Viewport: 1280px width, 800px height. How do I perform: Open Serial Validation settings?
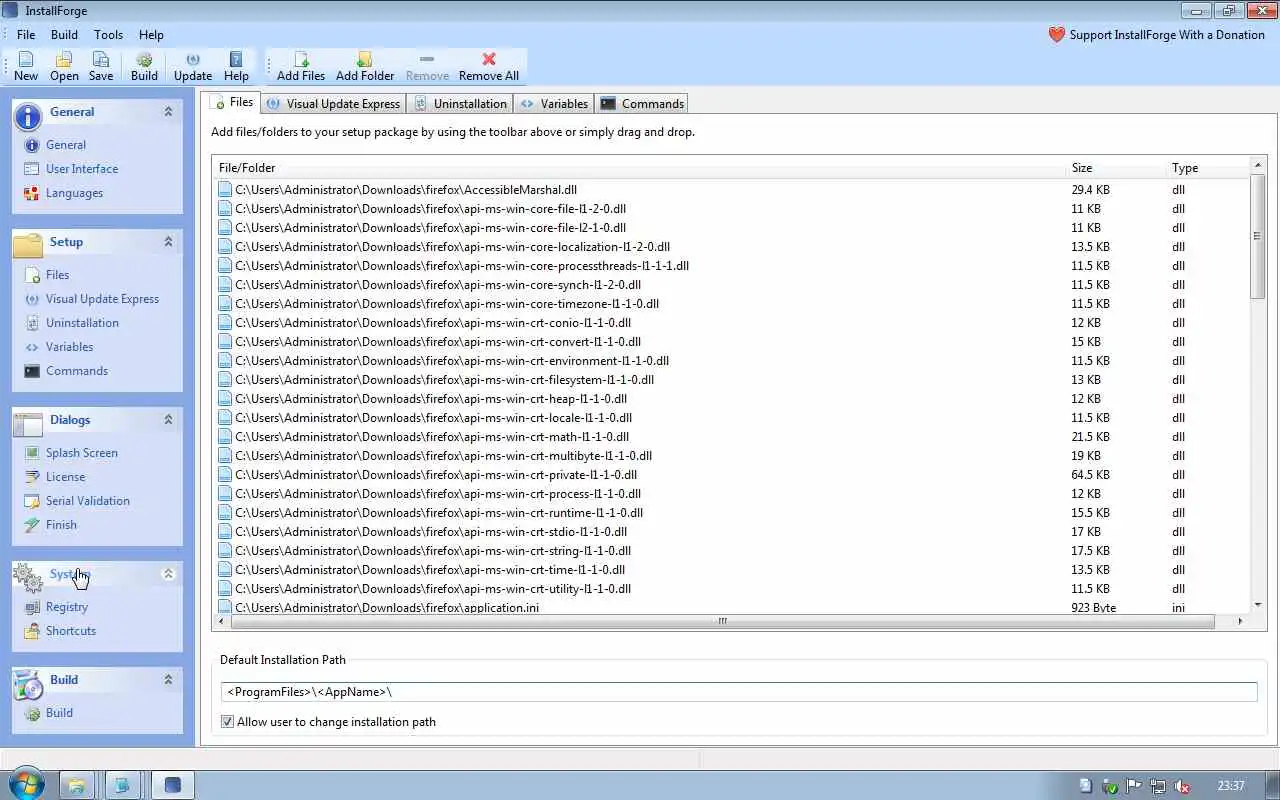pyautogui.click(x=88, y=501)
